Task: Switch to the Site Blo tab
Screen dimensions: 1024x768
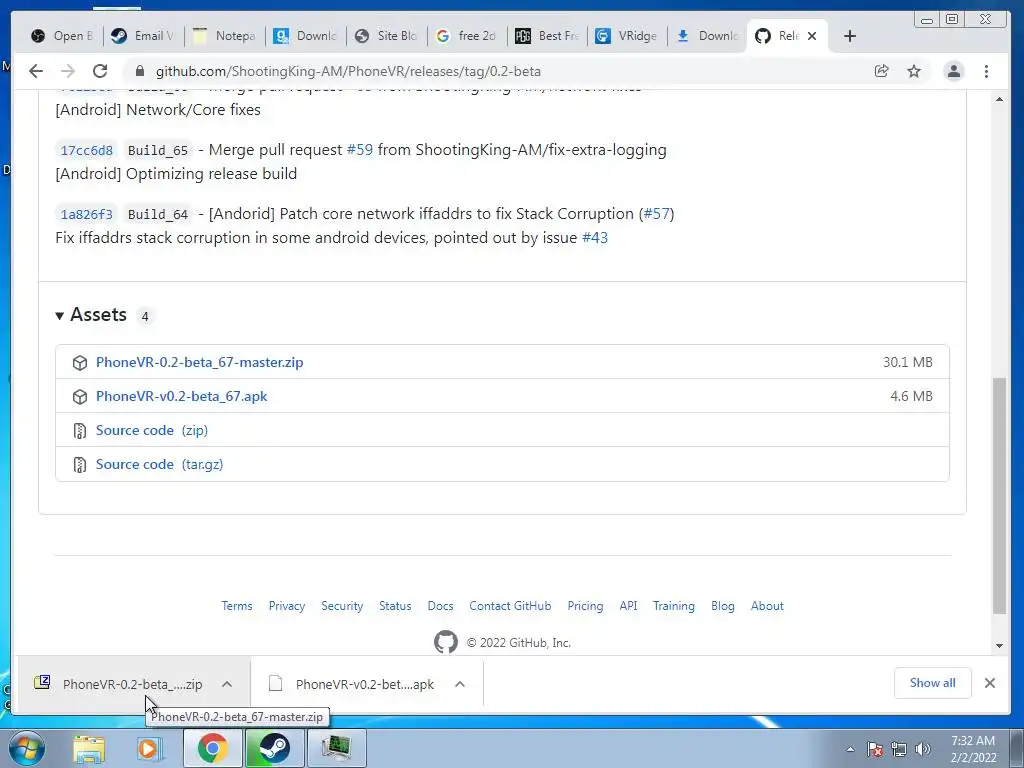Action: (x=386, y=36)
